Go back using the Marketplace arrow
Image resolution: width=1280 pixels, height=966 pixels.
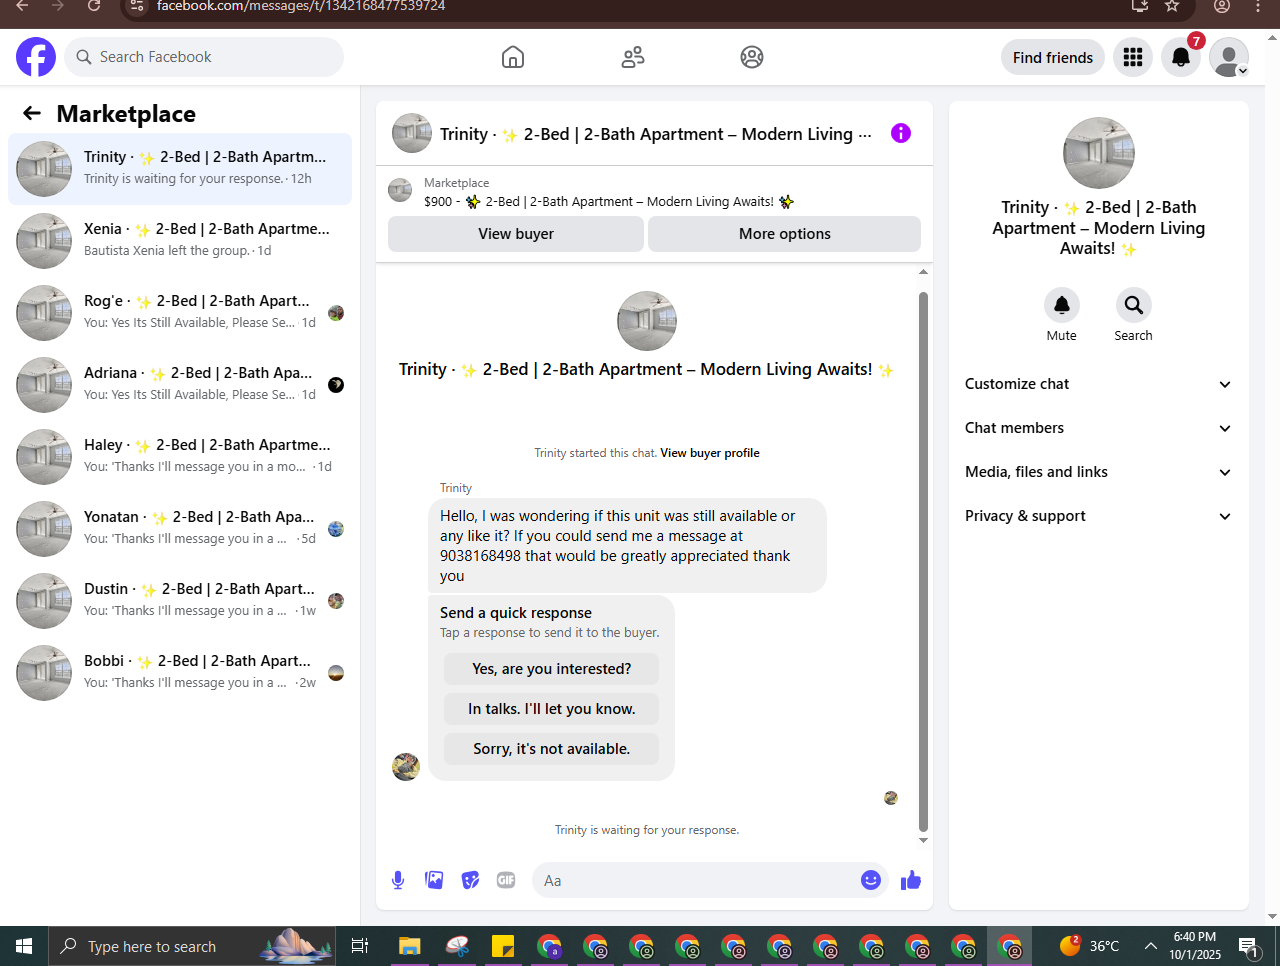pos(32,113)
